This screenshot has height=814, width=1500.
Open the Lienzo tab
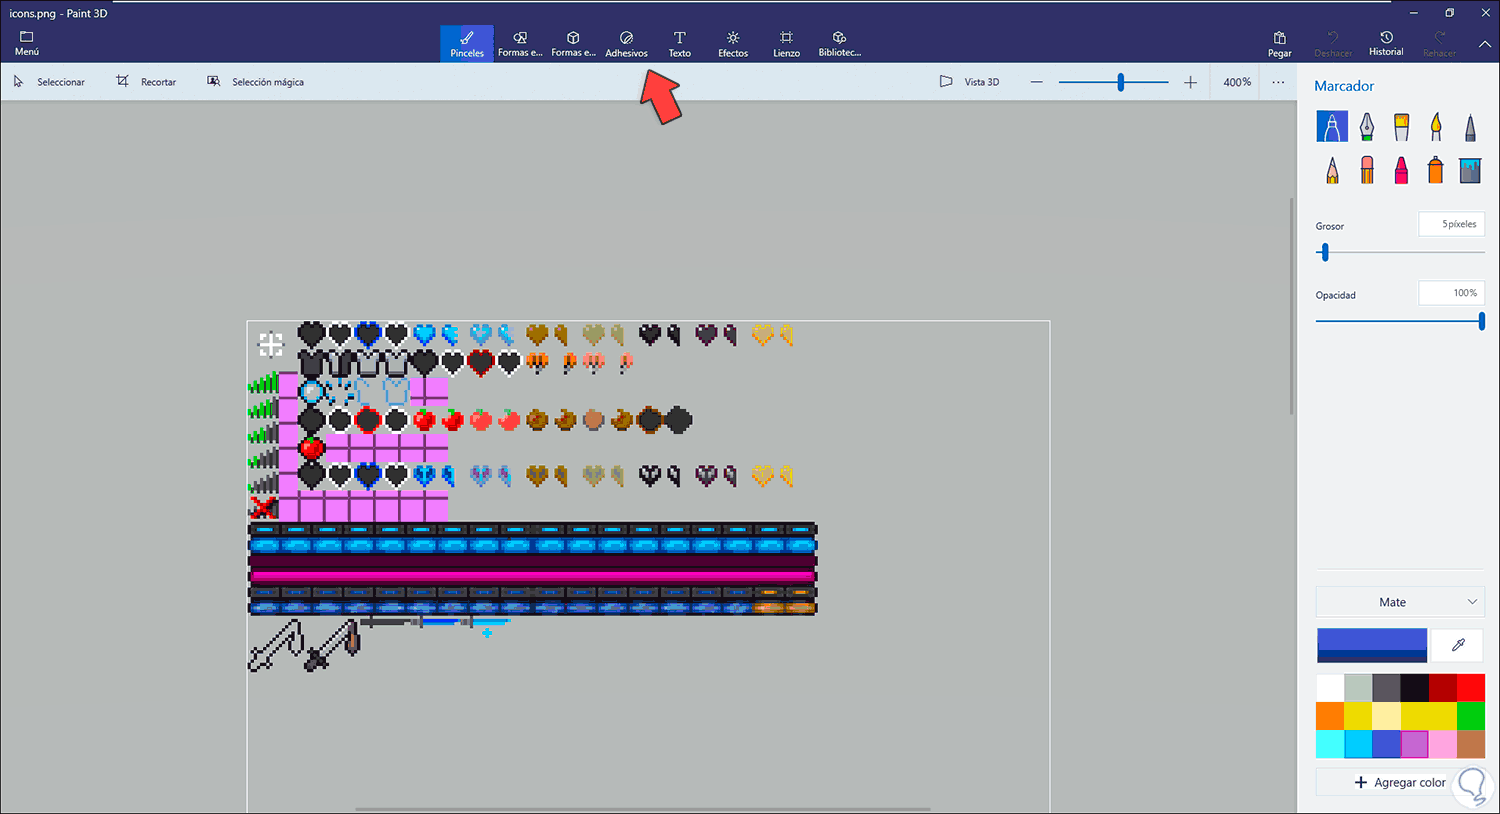(x=786, y=44)
